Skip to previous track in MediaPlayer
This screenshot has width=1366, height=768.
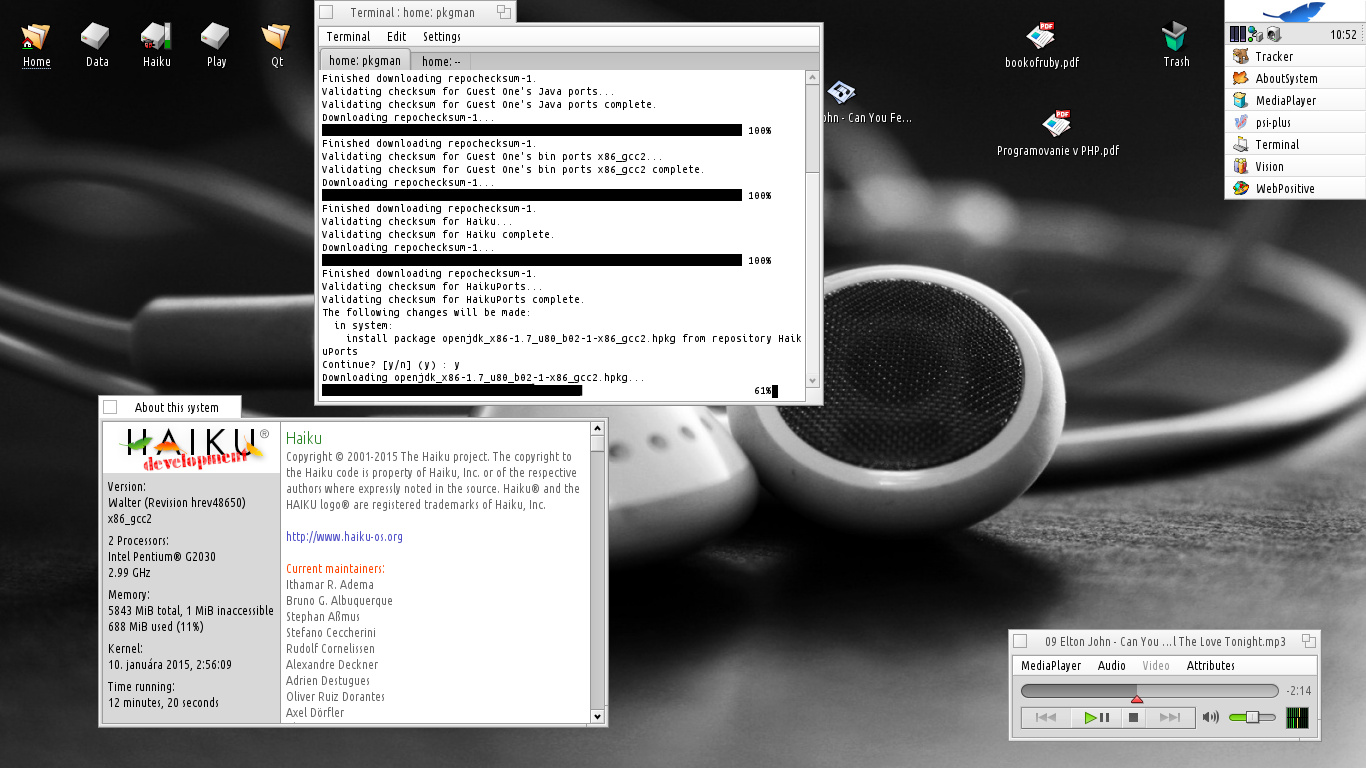pos(1046,717)
